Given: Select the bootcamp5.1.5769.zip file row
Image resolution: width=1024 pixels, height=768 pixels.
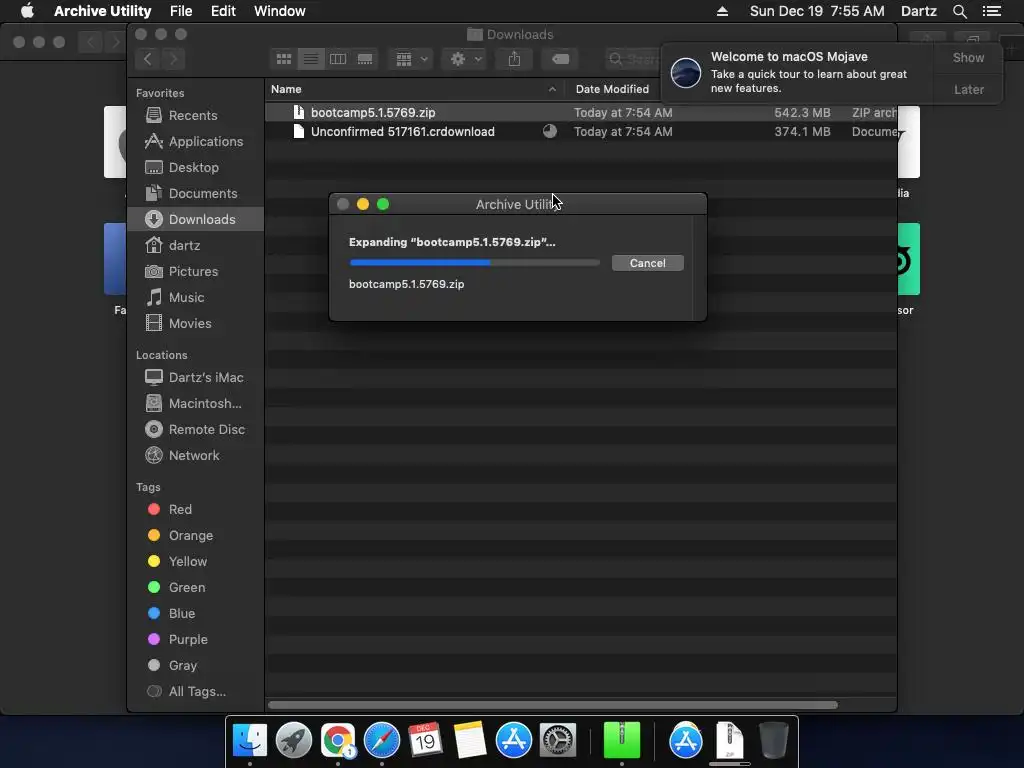Looking at the screenshot, I should click(x=581, y=112).
